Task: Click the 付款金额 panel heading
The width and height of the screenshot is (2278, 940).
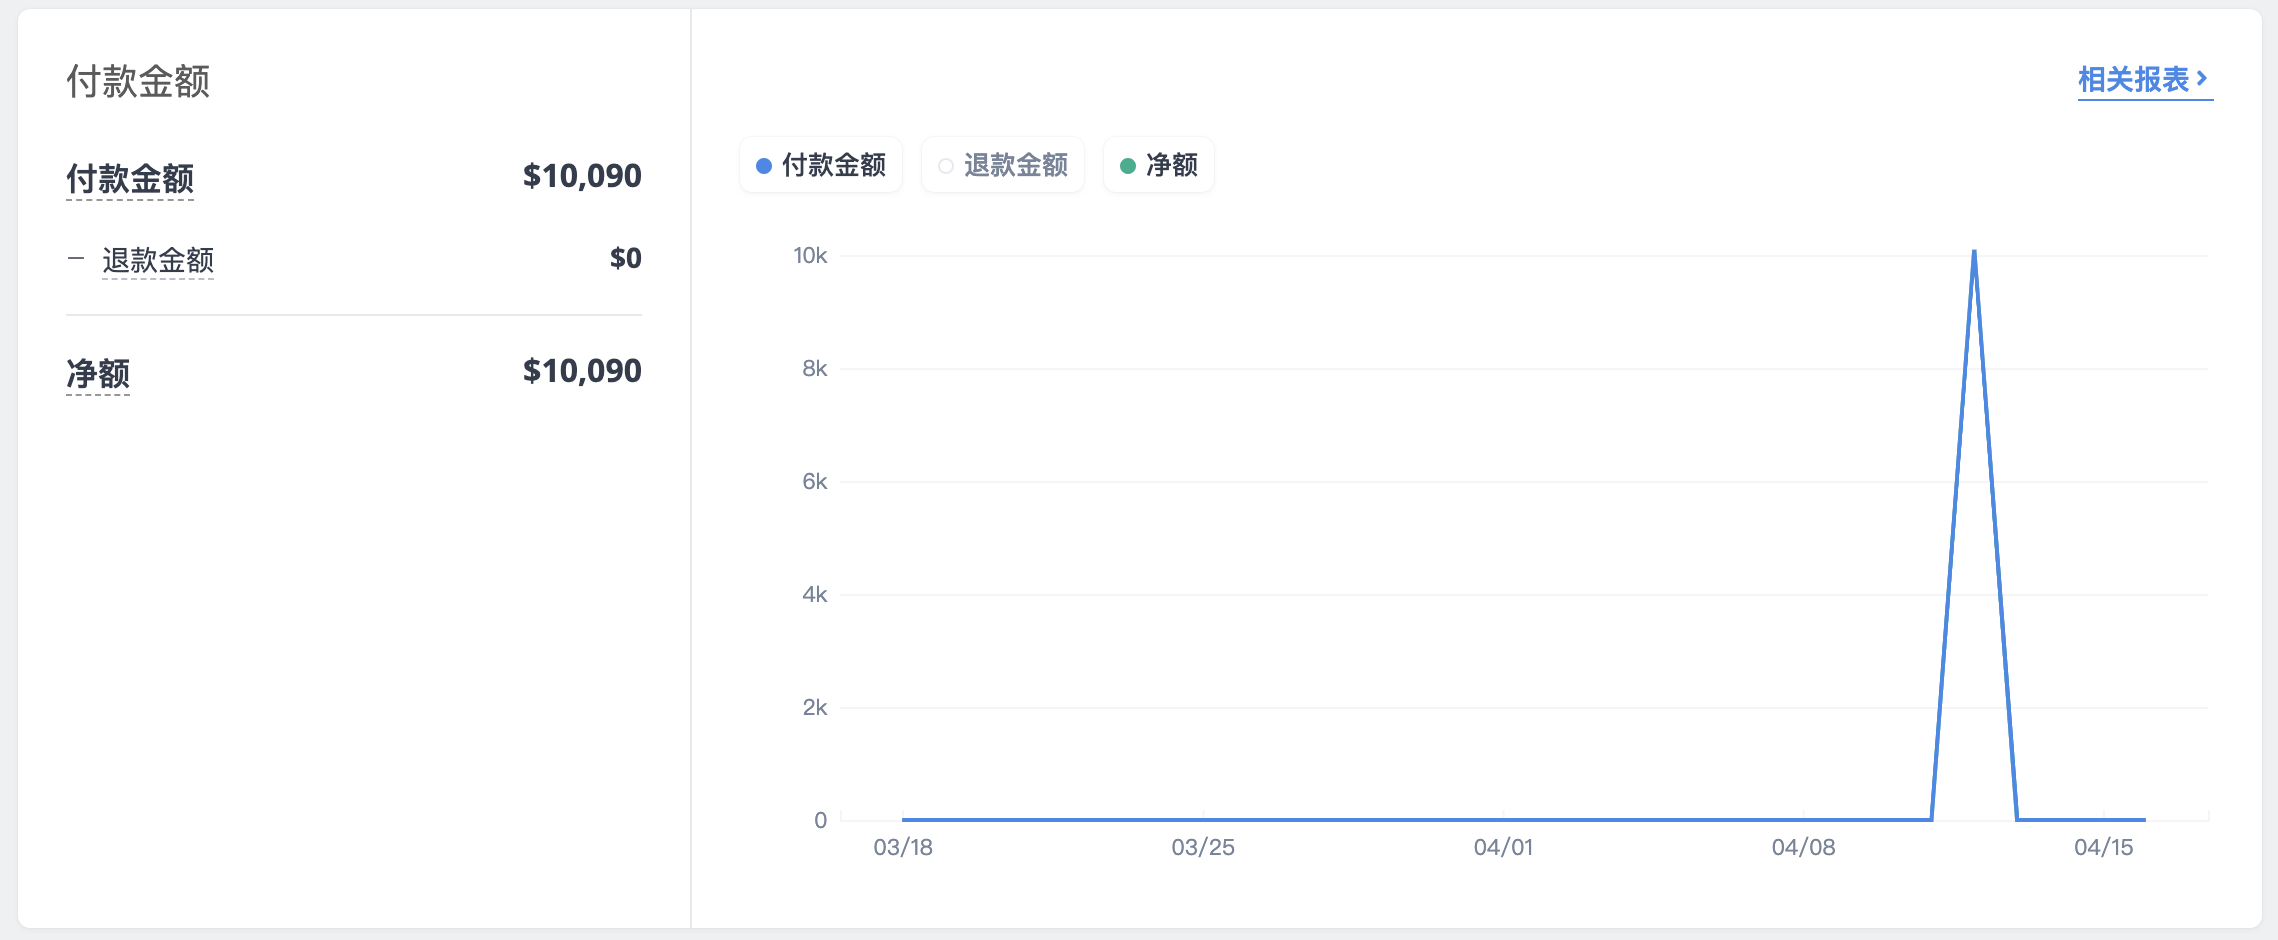Action: (x=138, y=81)
